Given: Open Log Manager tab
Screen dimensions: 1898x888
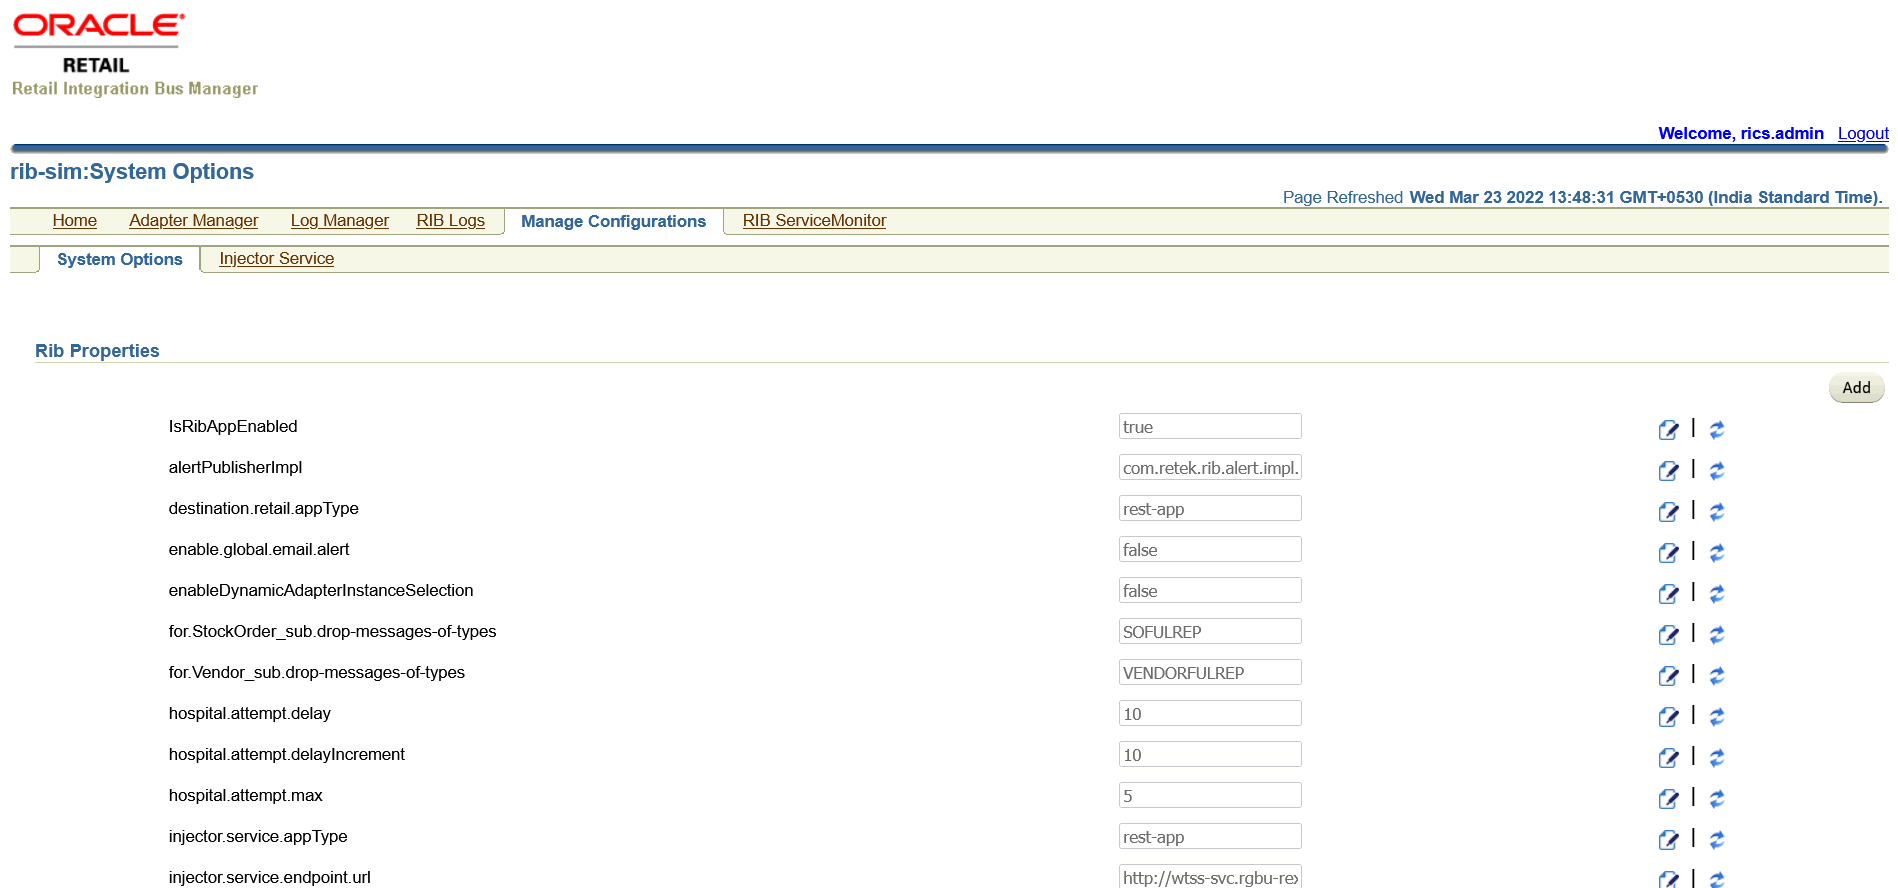Looking at the screenshot, I should [x=339, y=221].
